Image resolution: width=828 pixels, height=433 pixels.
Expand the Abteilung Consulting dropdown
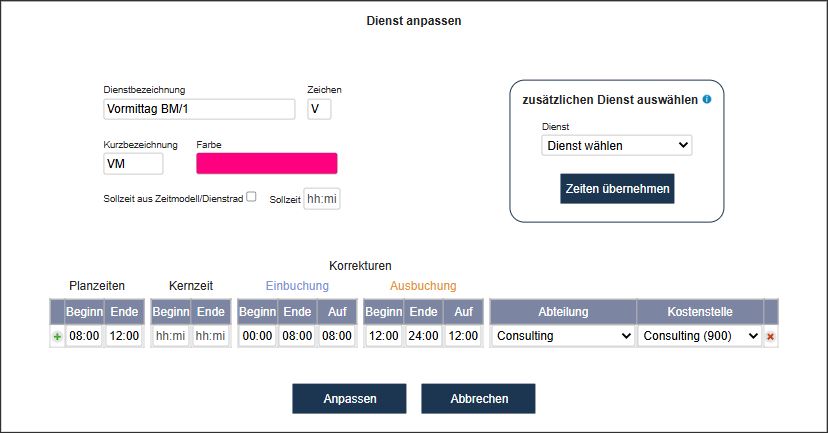563,336
